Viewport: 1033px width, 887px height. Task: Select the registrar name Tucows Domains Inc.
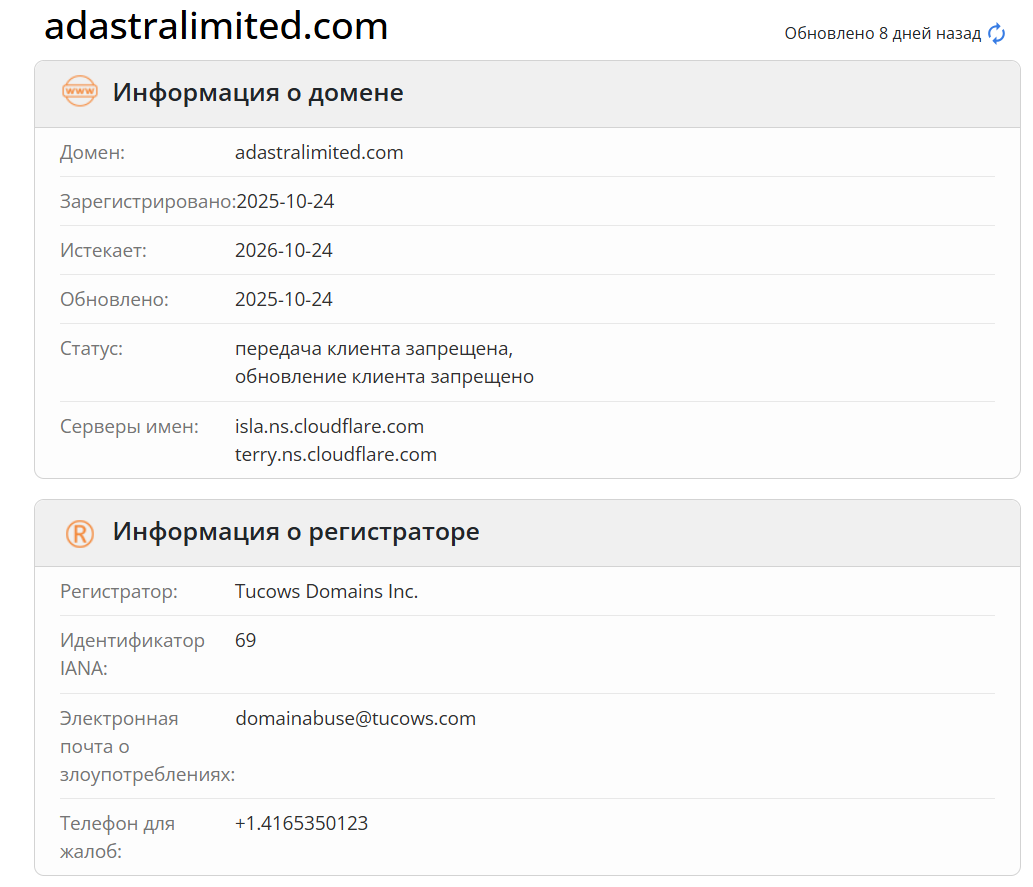tap(326, 591)
